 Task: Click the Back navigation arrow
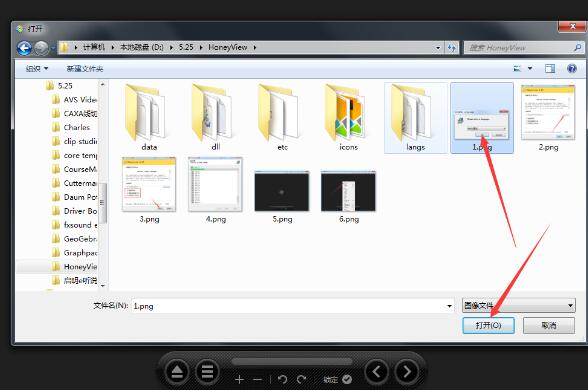point(24,48)
